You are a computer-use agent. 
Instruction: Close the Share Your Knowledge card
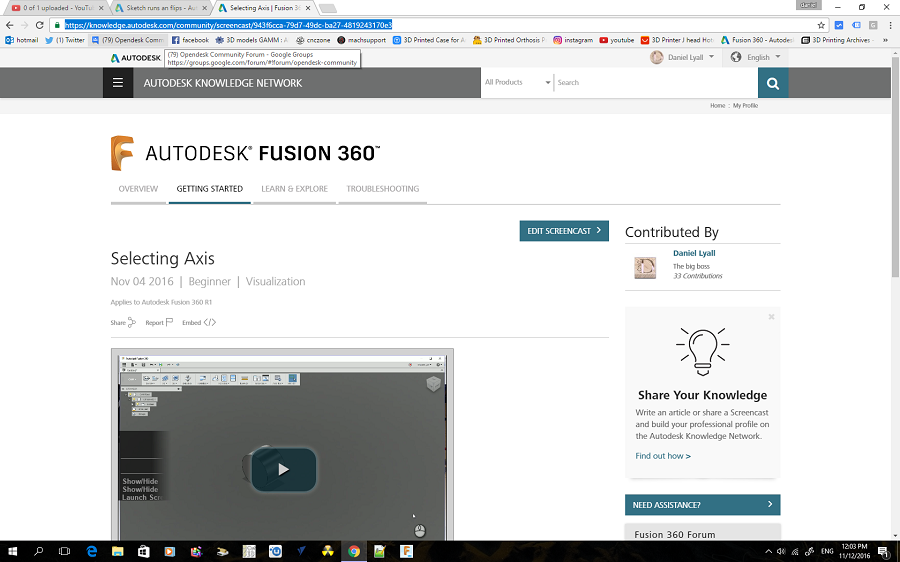click(x=771, y=317)
